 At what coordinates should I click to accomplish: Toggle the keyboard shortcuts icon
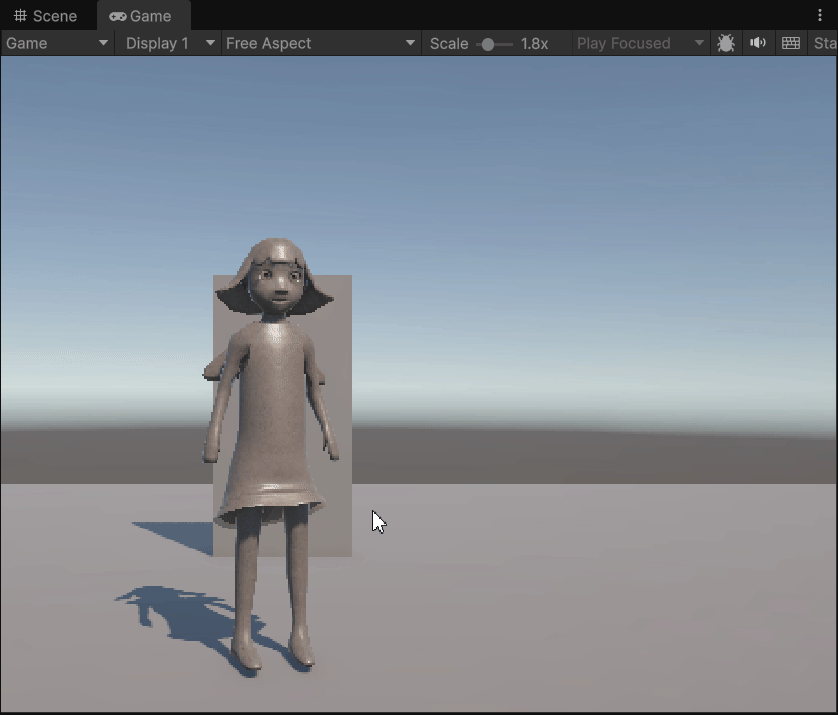(791, 43)
